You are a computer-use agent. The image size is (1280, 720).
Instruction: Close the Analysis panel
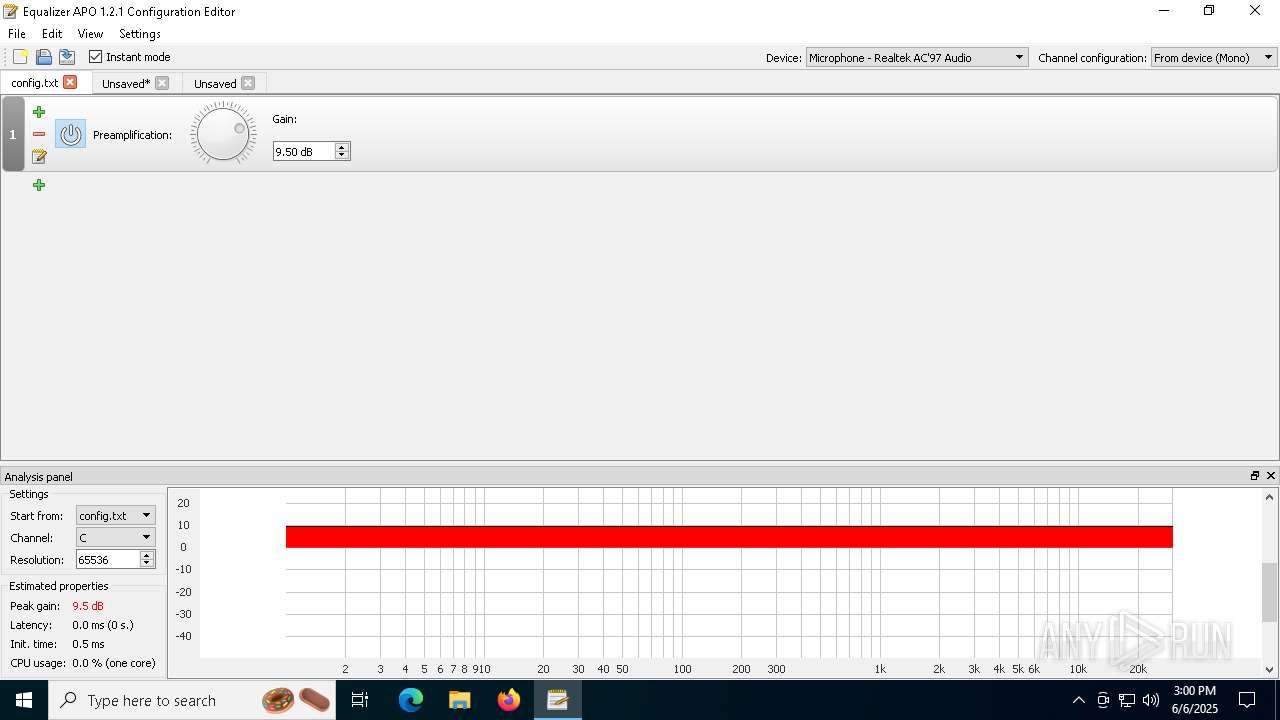1271,476
